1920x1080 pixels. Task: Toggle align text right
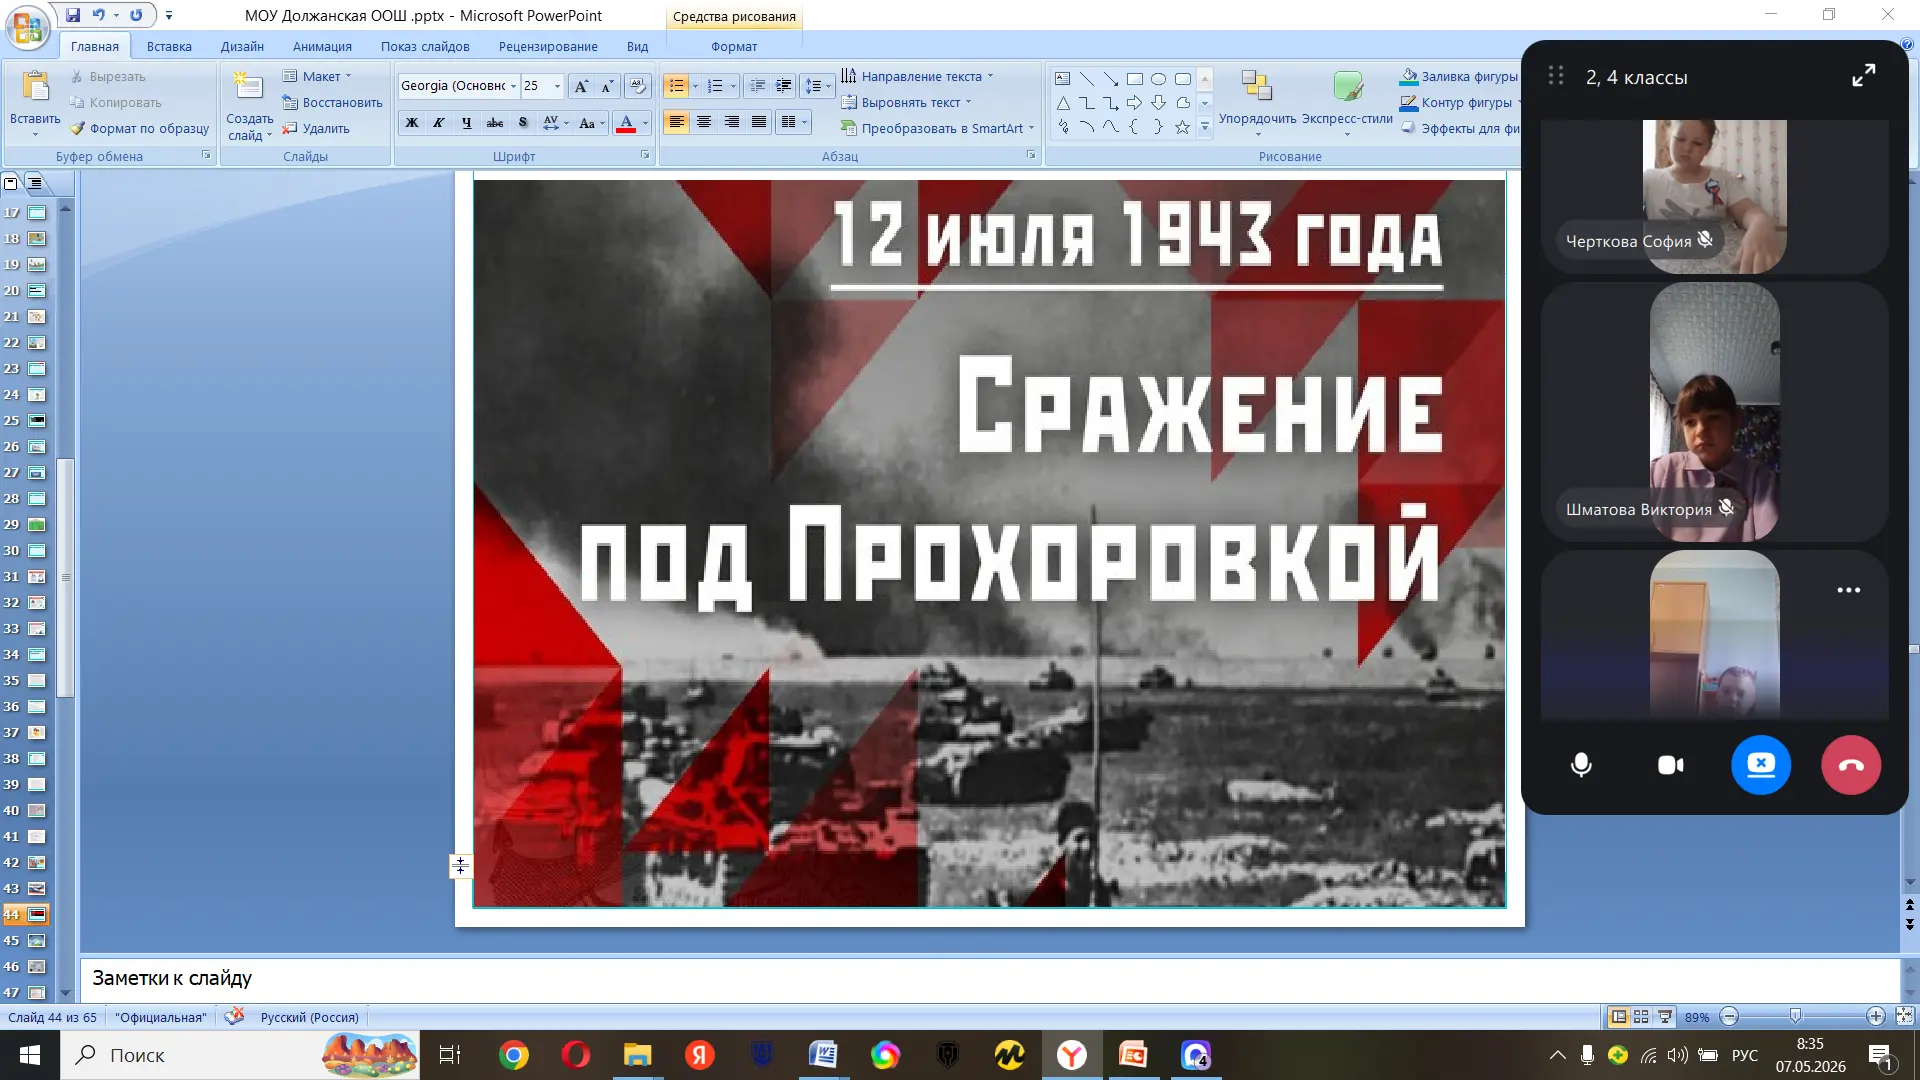coord(732,122)
